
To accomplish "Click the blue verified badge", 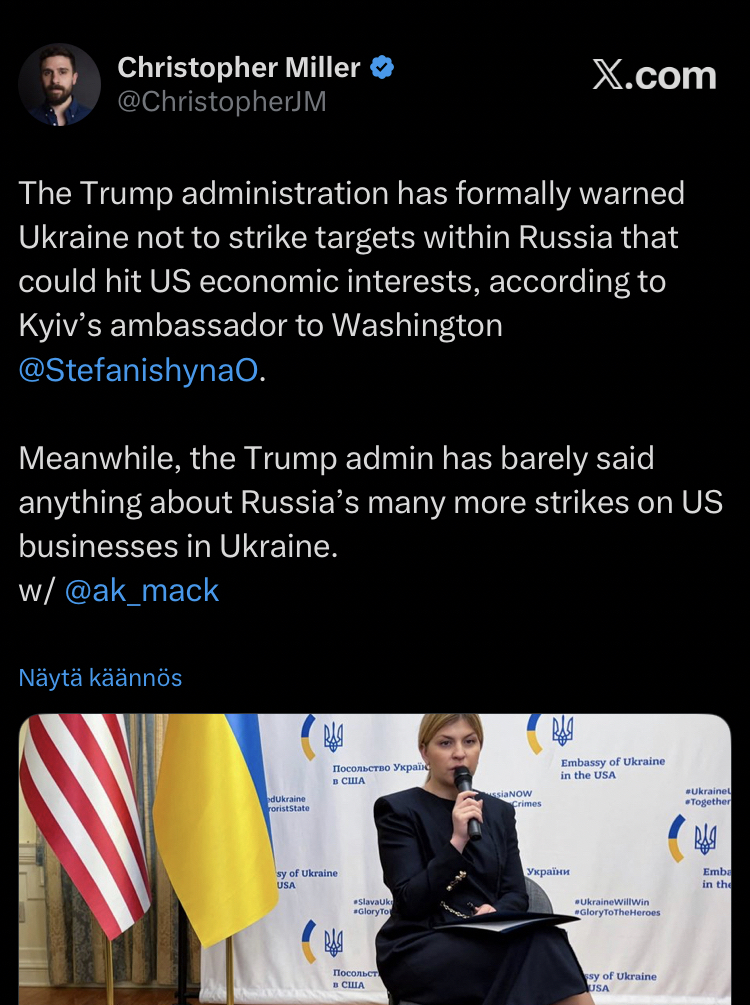I will pos(382,68).
